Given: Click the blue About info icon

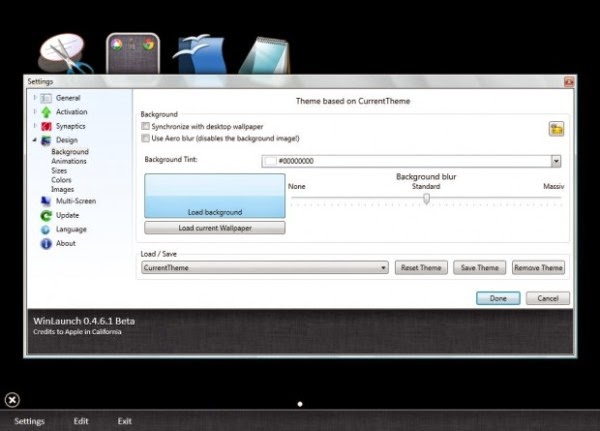Looking at the screenshot, I should (x=46, y=244).
